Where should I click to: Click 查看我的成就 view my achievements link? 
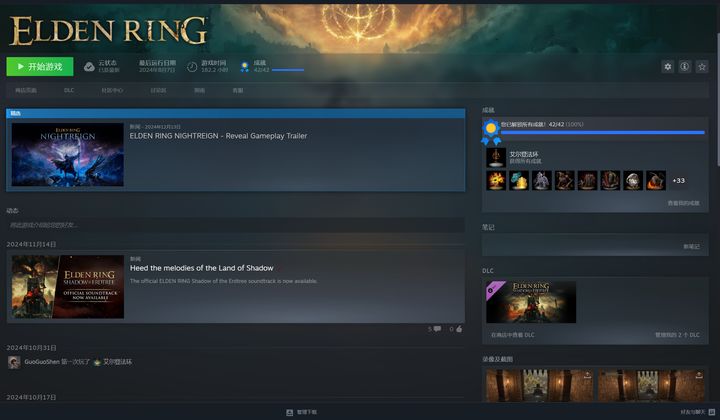(684, 203)
